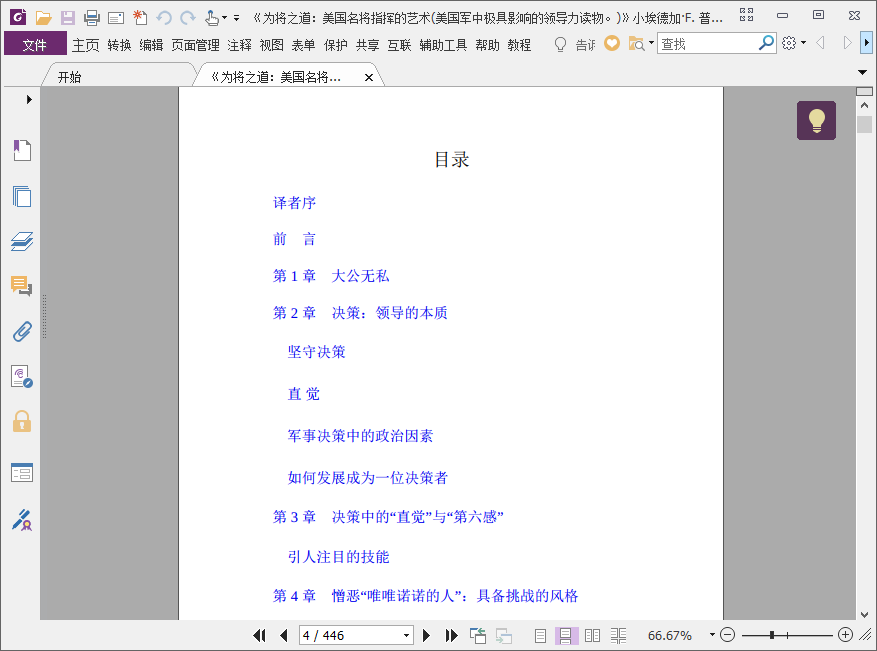Open the attachments paperclip panel

click(22, 332)
